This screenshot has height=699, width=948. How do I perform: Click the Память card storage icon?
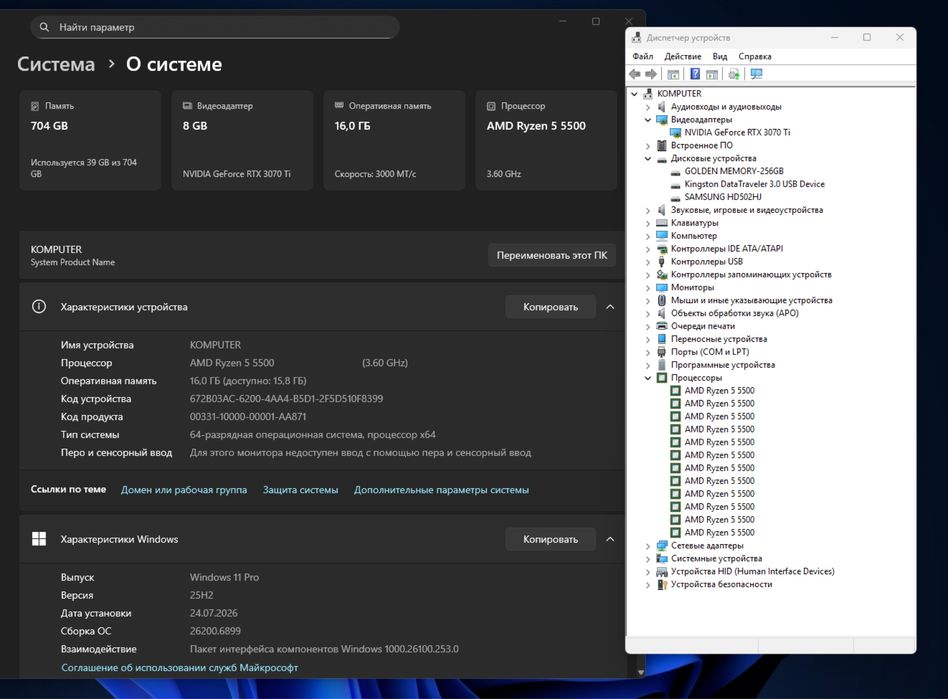[35, 106]
